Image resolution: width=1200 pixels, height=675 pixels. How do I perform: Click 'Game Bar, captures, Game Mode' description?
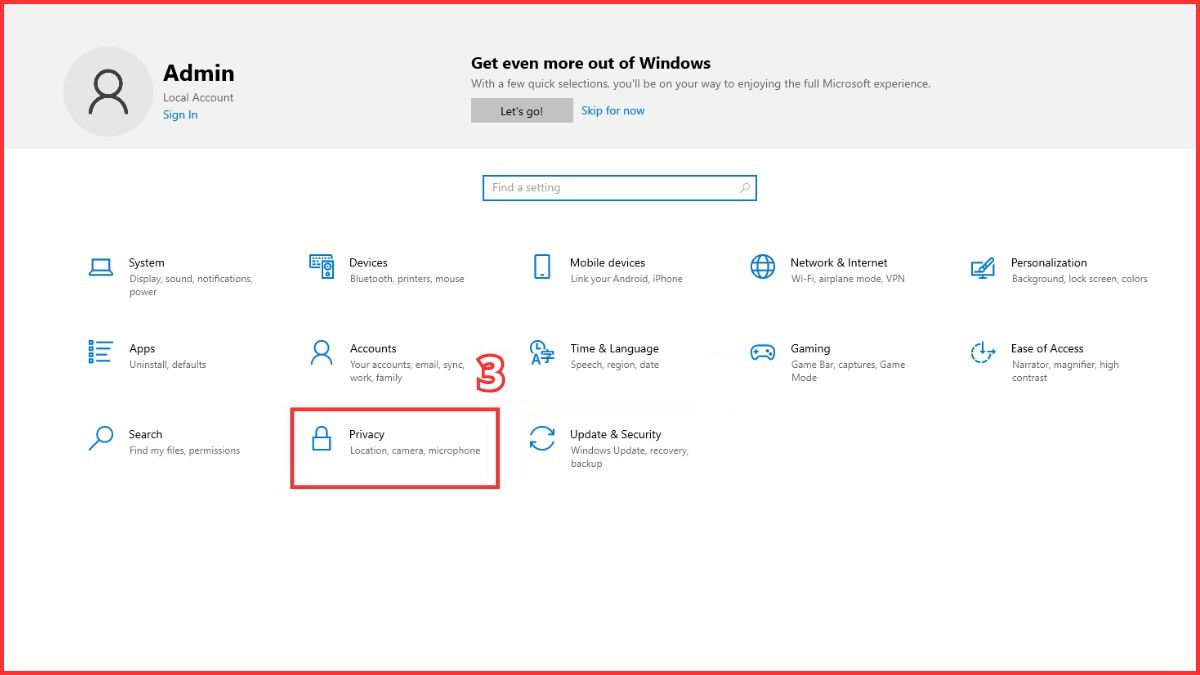(848, 371)
